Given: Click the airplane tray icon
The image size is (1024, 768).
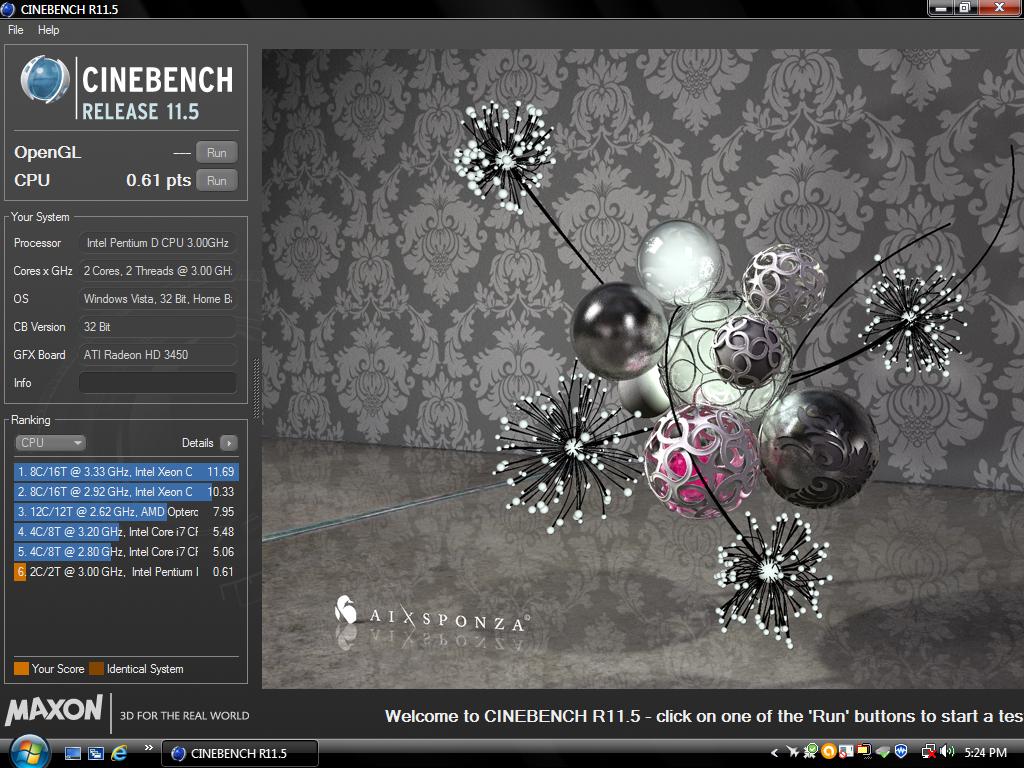Looking at the screenshot, I should (x=793, y=752).
